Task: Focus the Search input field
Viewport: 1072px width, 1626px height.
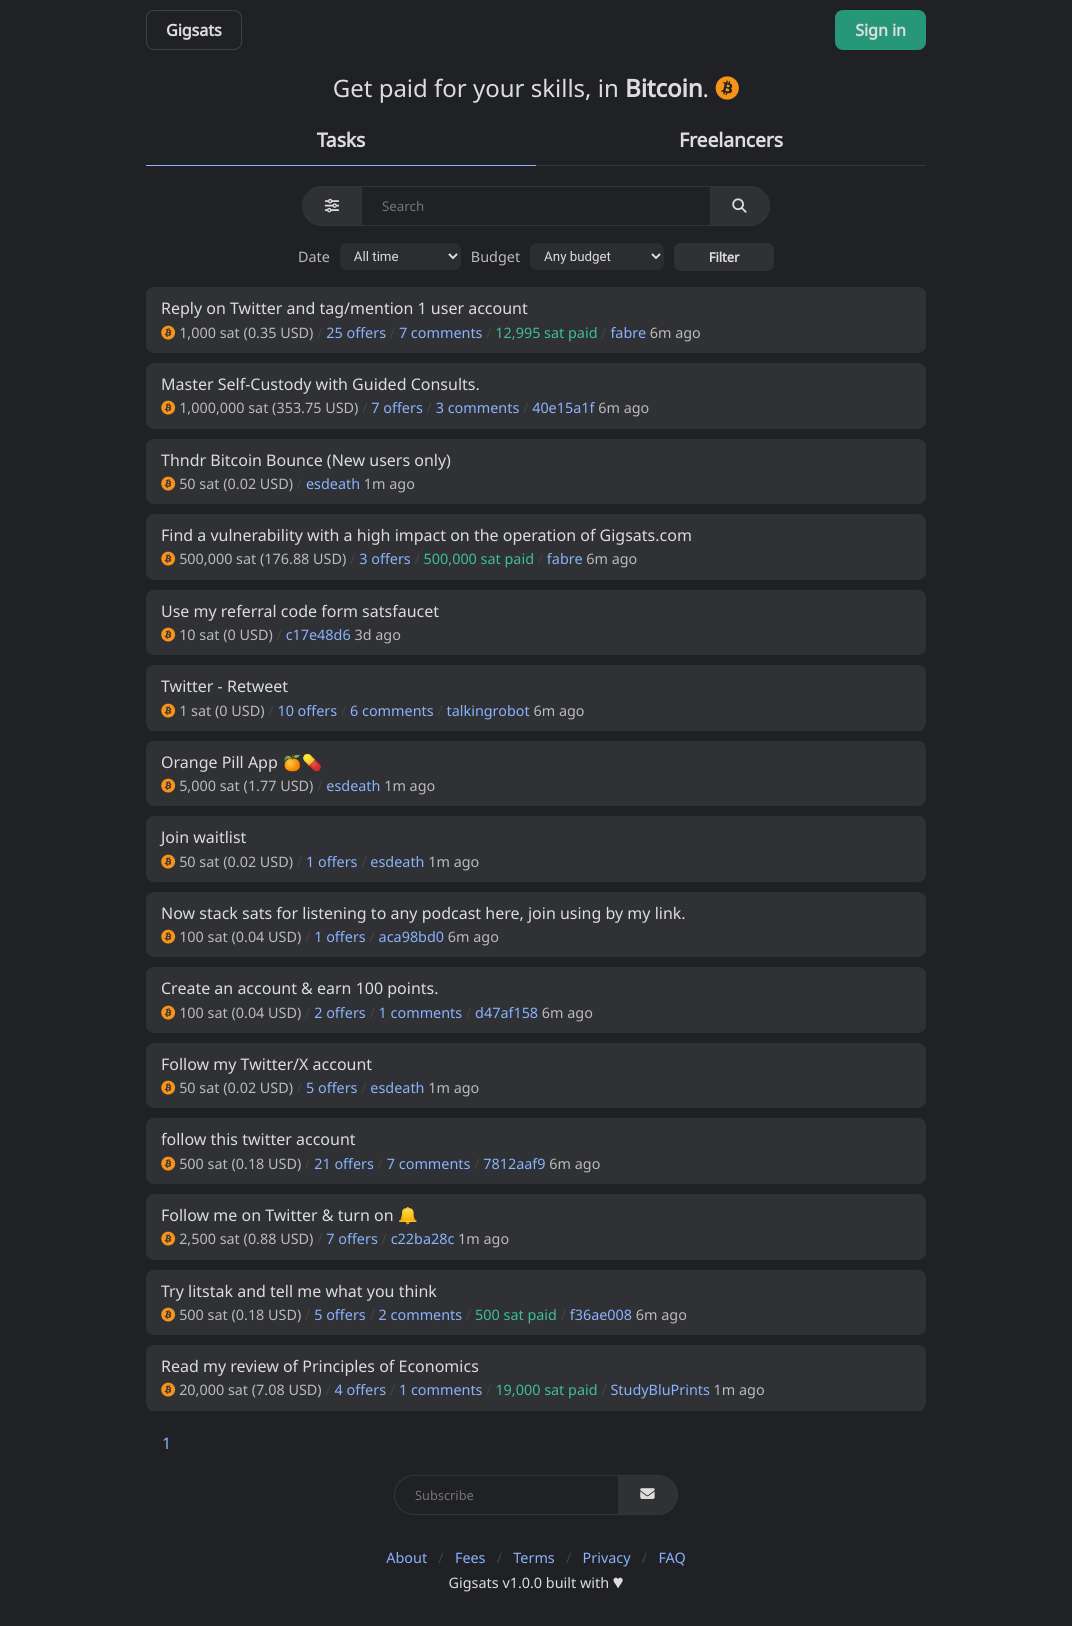Action: tap(536, 206)
